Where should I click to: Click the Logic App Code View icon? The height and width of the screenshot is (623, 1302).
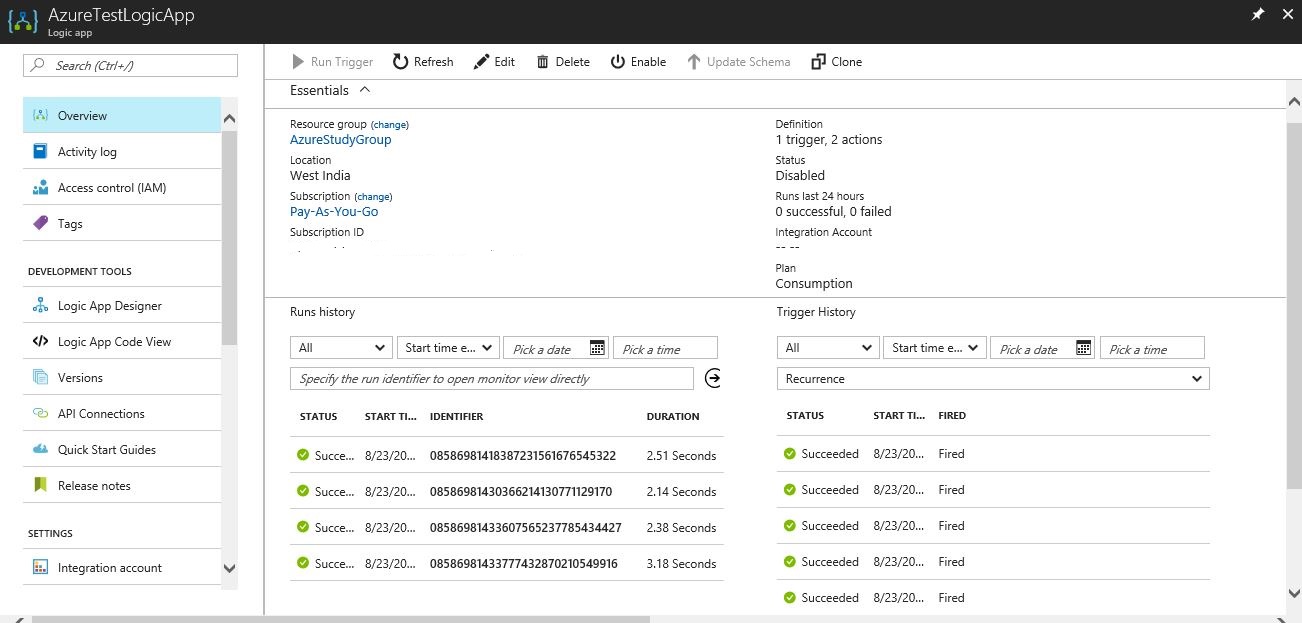click(40, 342)
